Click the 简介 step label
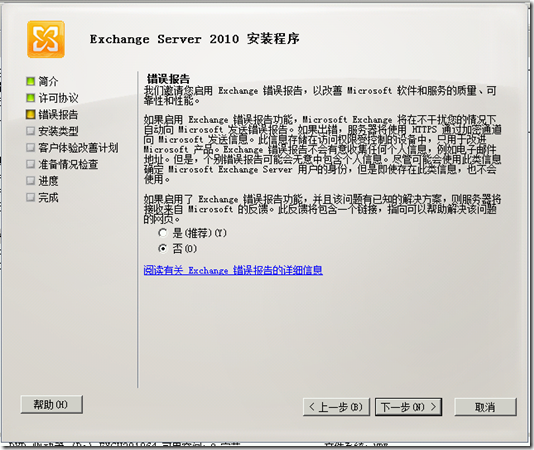The height and width of the screenshot is (450, 534). coord(48,81)
